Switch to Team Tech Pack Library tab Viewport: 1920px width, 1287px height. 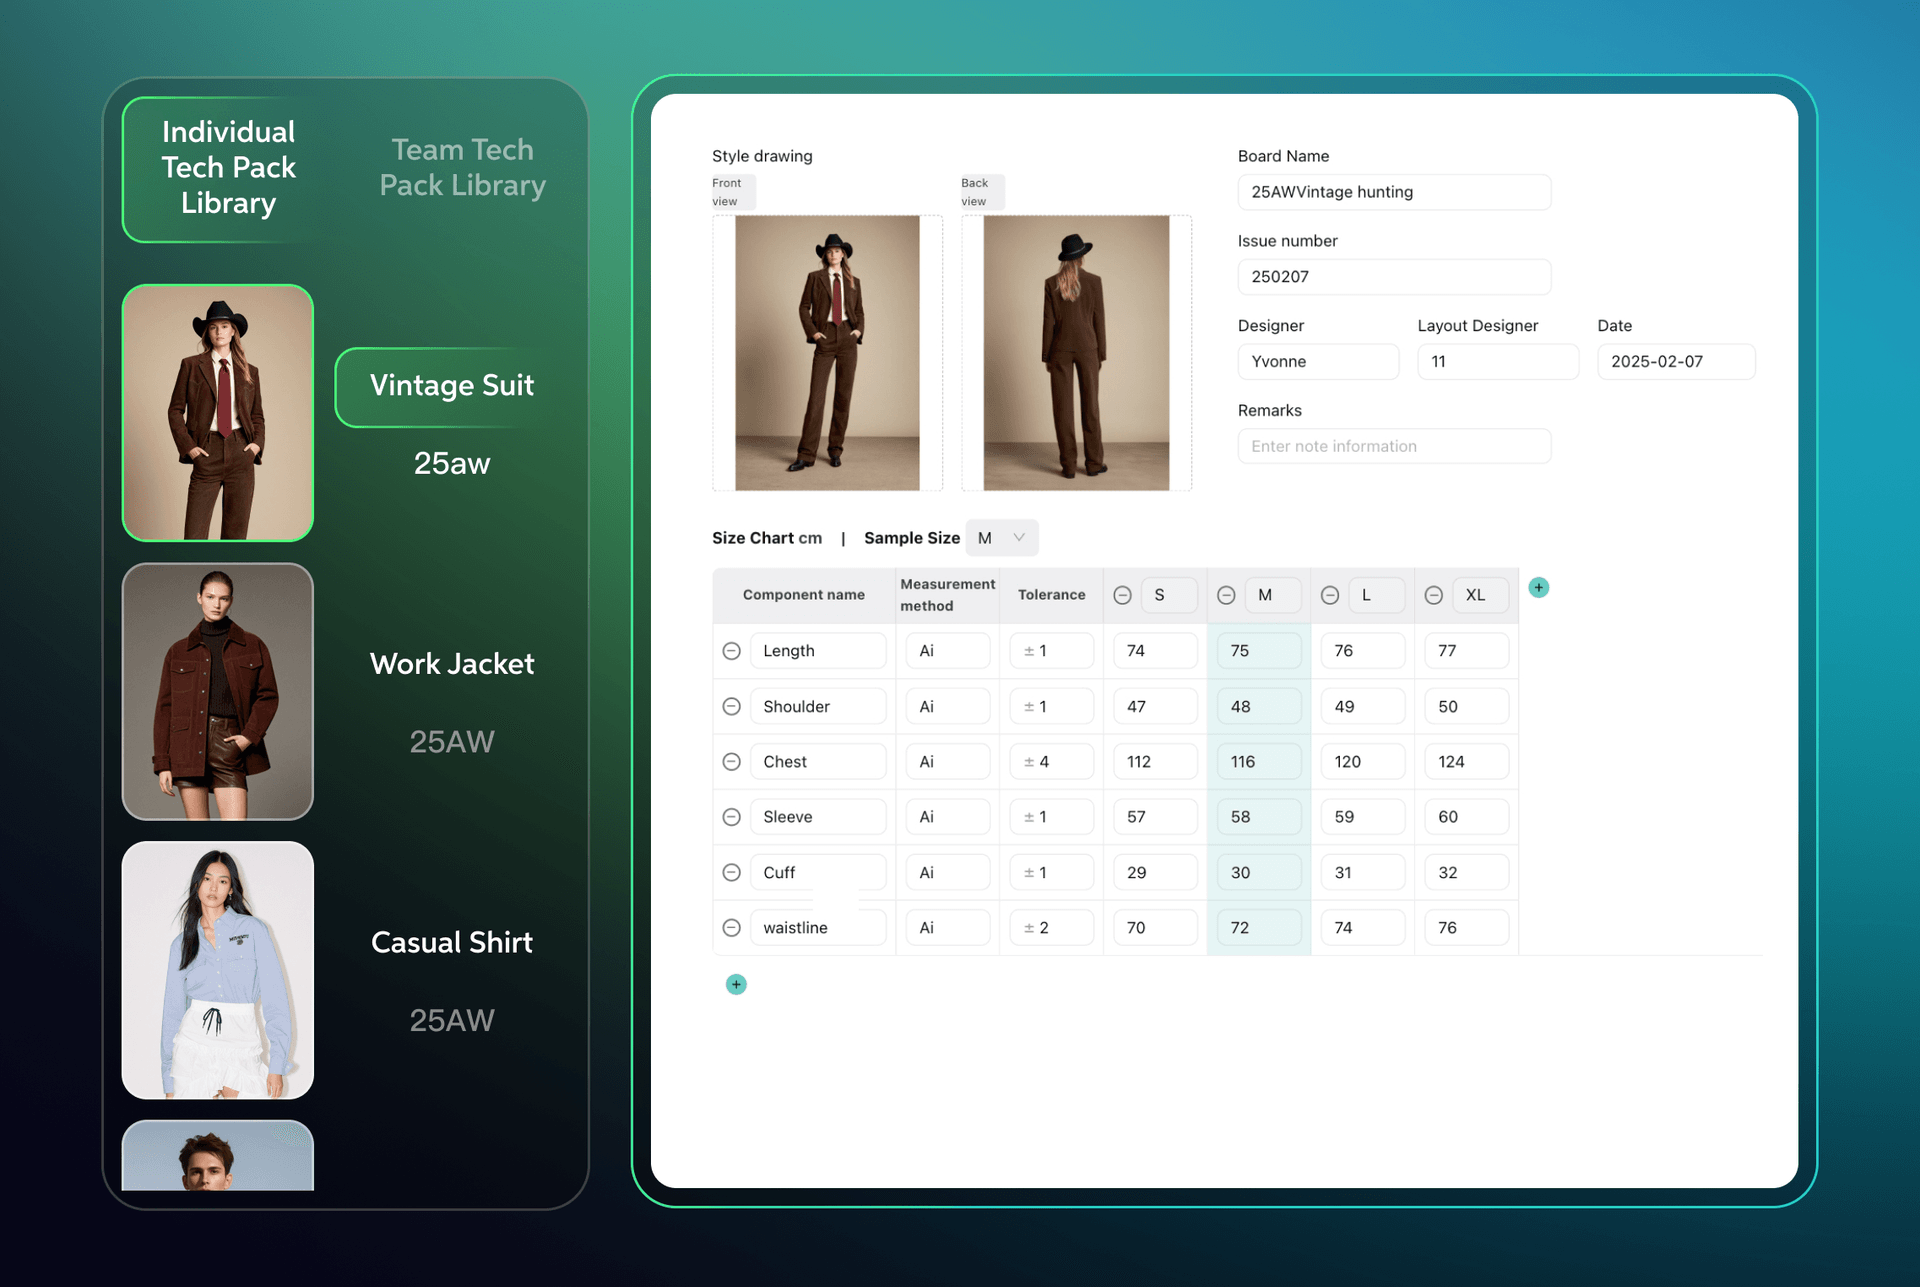coord(462,168)
